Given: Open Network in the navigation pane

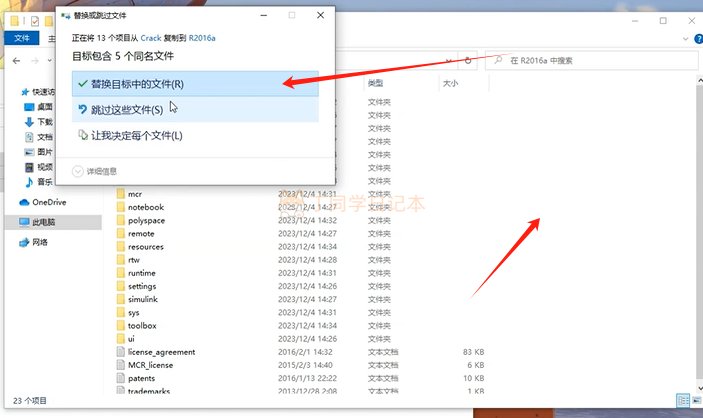Looking at the screenshot, I should (x=40, y=242).
